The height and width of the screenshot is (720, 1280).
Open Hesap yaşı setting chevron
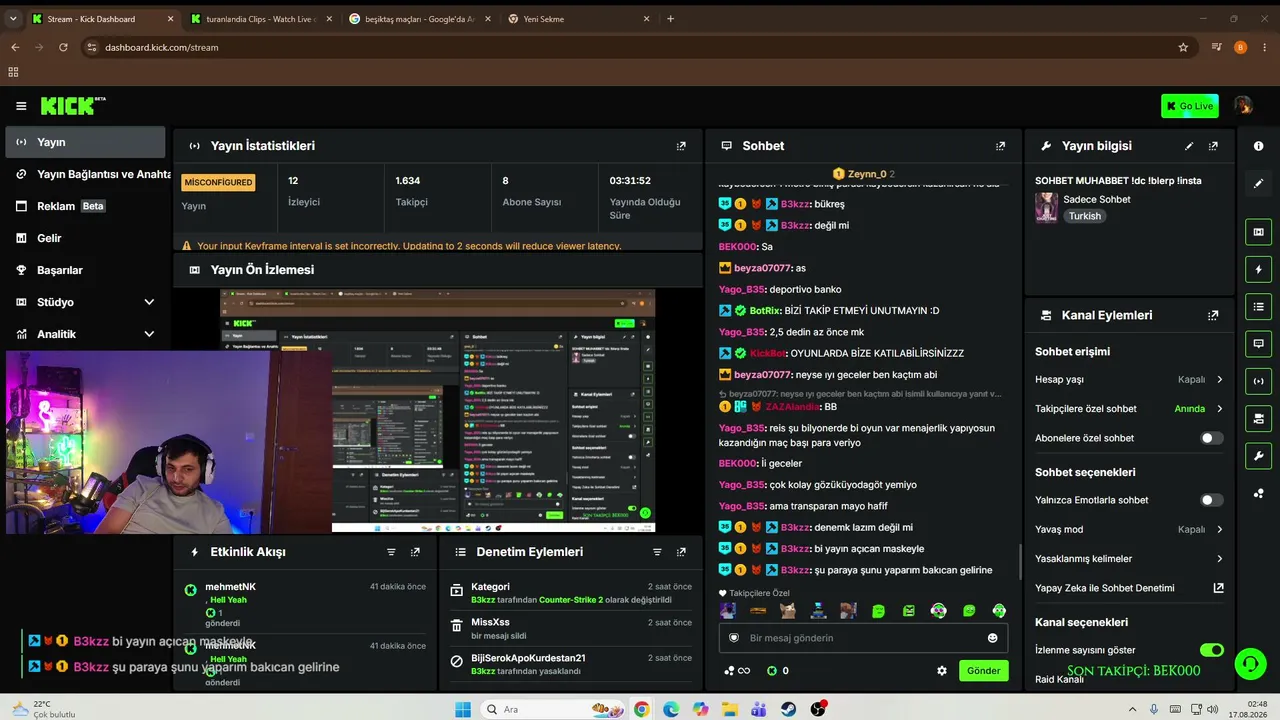pos(1219,380)
